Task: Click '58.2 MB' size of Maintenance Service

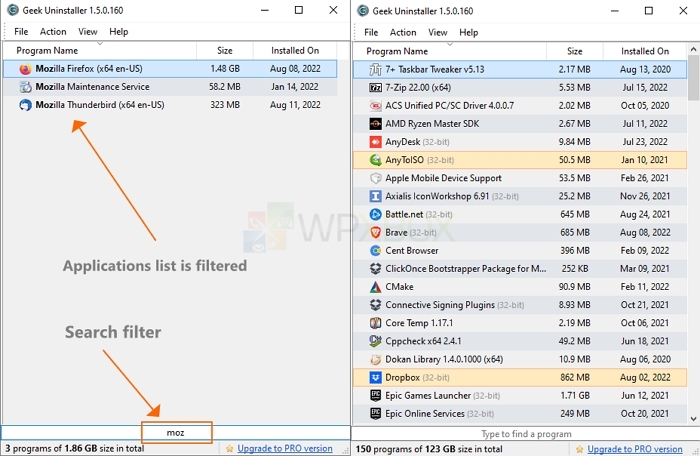Action: (x=225, y=87)
